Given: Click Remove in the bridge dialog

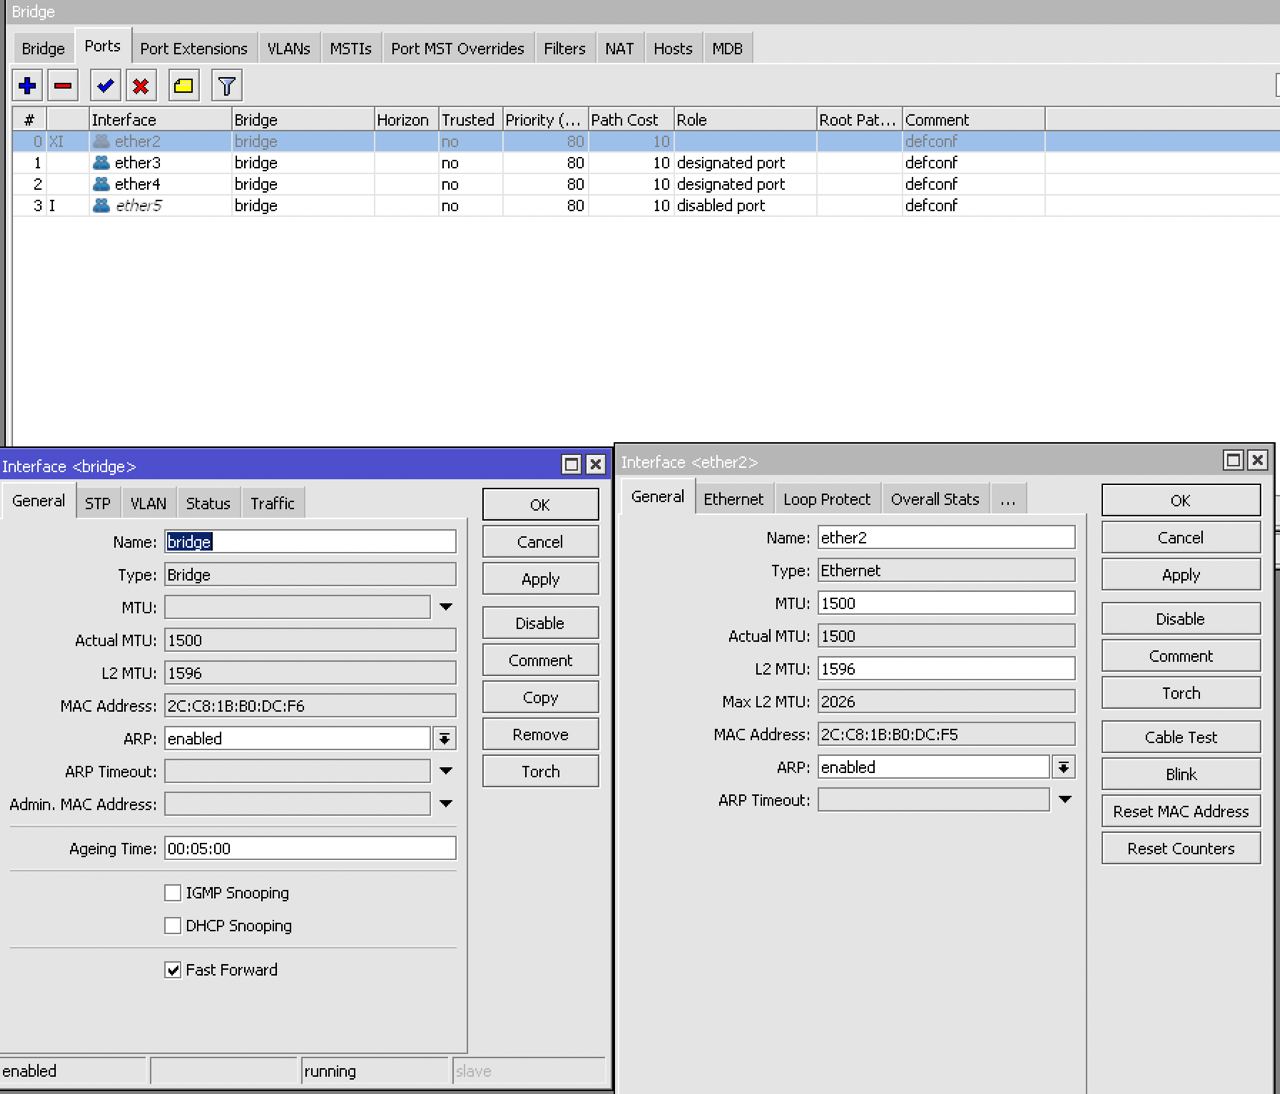Looking at the screenshot, I should pyautogui.click(x=540, y=735).
